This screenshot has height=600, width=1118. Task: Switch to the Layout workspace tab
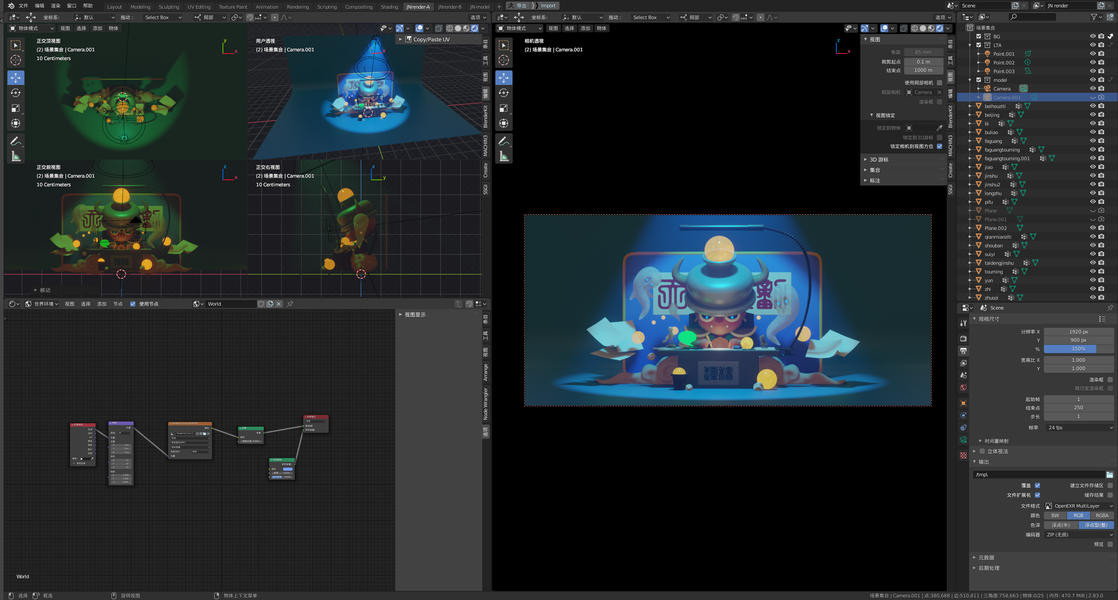pyautogui.click(x=114, y=6)
